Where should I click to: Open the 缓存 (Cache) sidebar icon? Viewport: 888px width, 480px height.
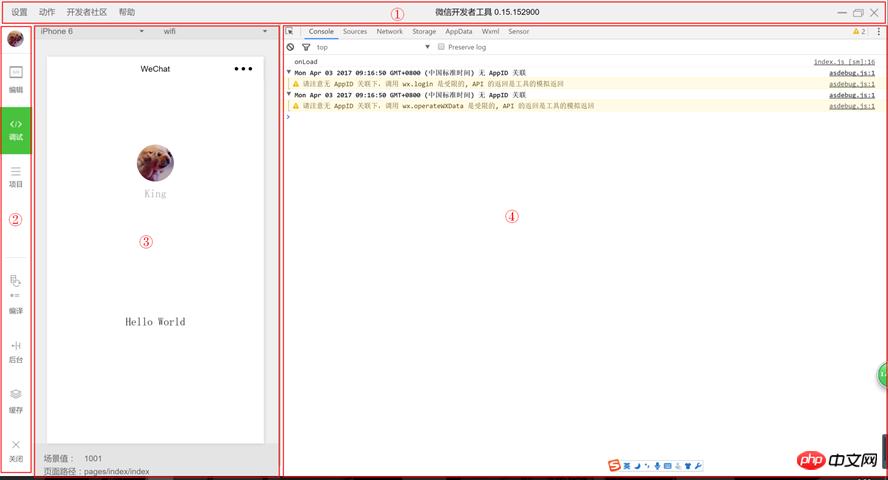tap(16, 399)
